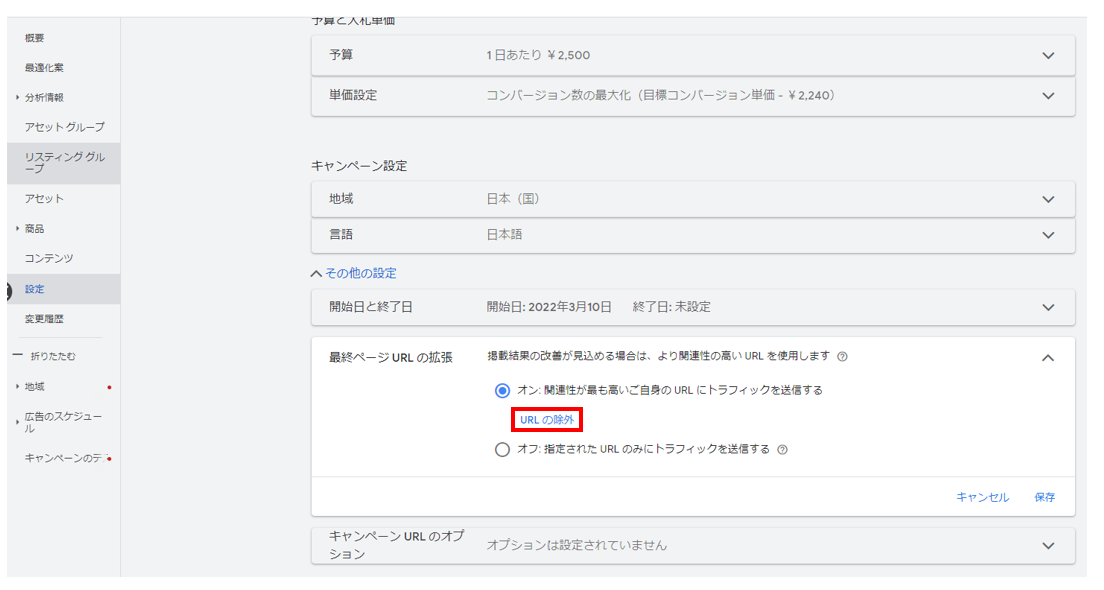Open コンテンツ in sidebar
This screenshot has width=1104, height=590.
tap(49, 258)
